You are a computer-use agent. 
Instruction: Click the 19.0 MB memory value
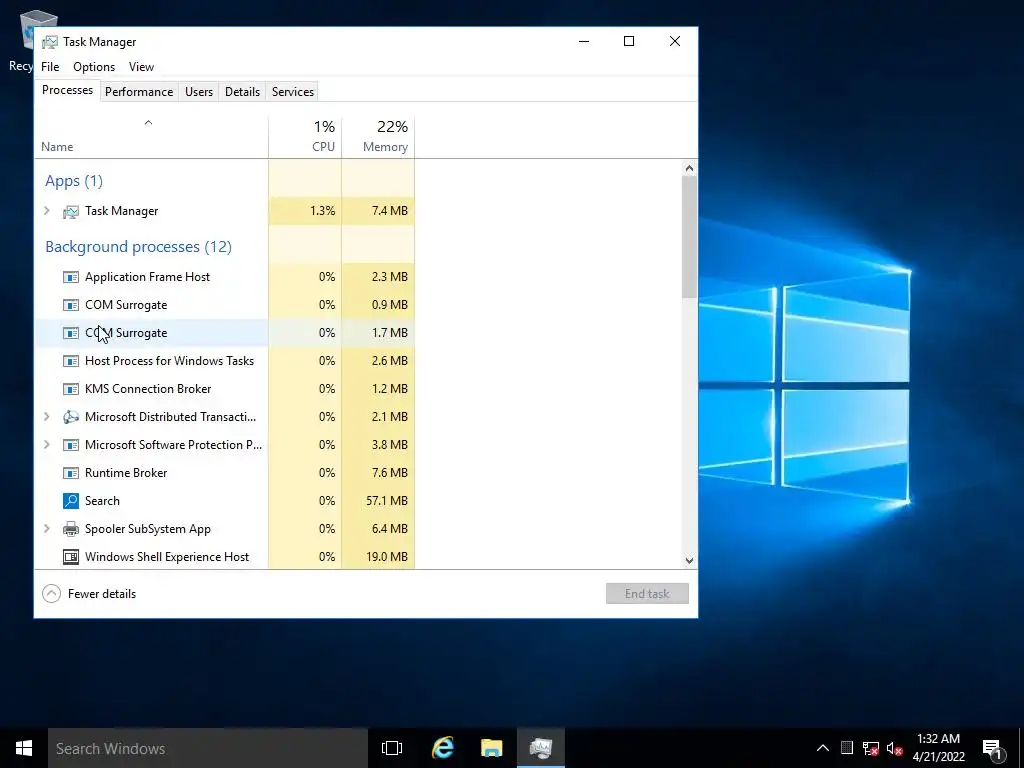[x=387, y=557]
